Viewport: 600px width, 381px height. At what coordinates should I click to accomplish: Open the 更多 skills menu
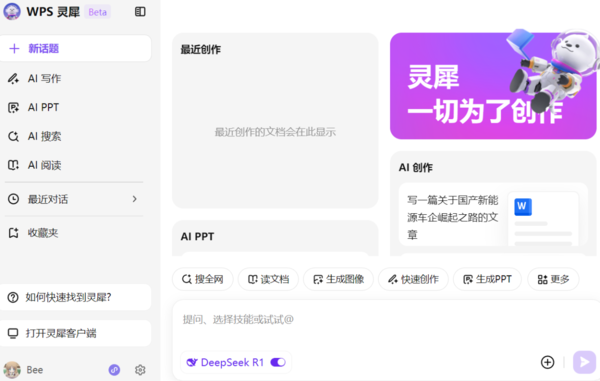coord(553,279)
